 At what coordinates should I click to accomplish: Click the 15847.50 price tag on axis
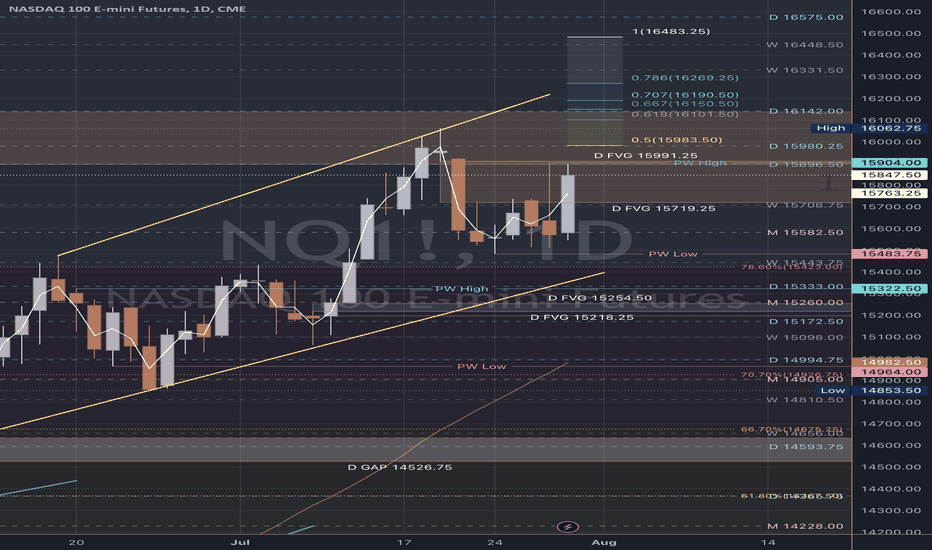tap(890, 175)
